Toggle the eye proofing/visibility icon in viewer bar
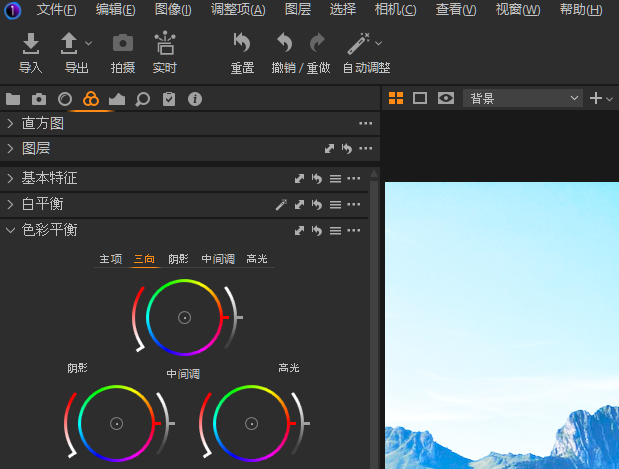 point(446,98)
